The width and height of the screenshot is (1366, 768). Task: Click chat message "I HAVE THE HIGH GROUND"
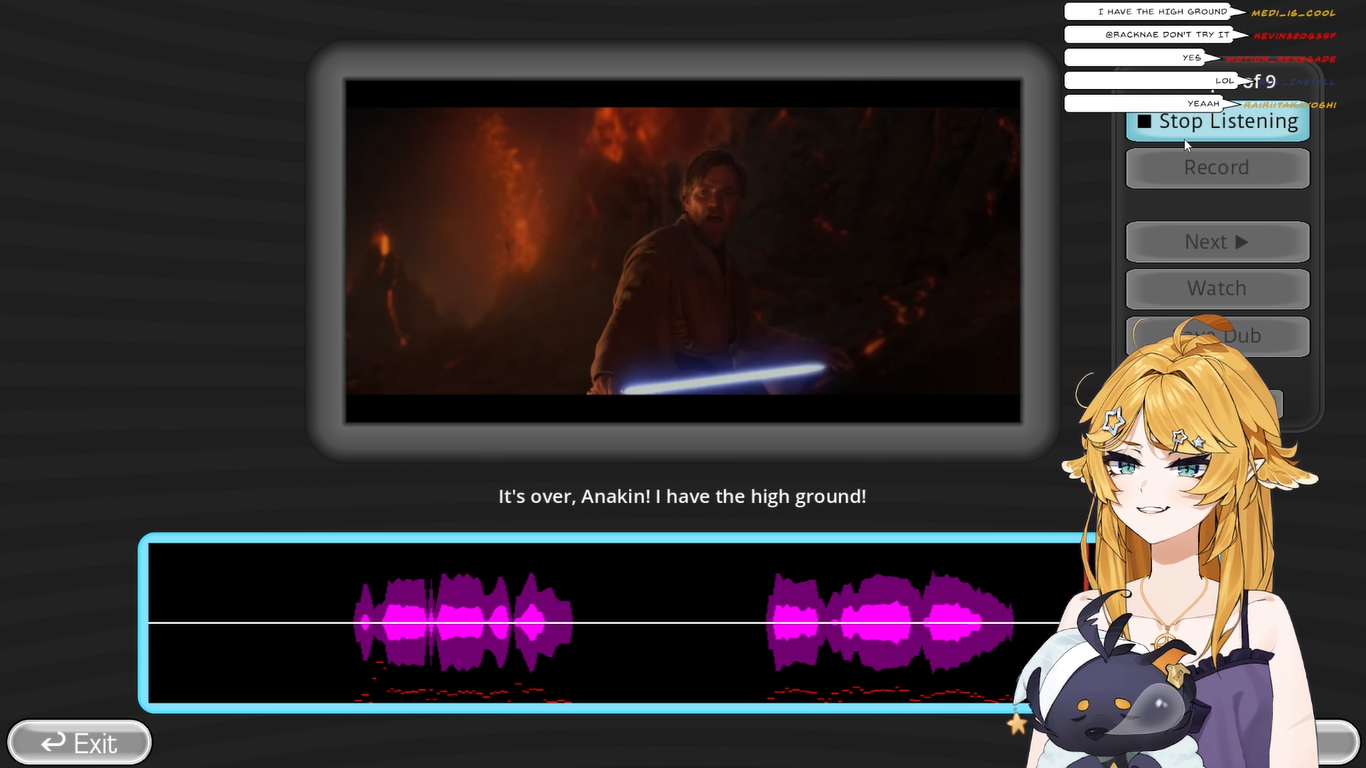click(x=1155, y=12)
